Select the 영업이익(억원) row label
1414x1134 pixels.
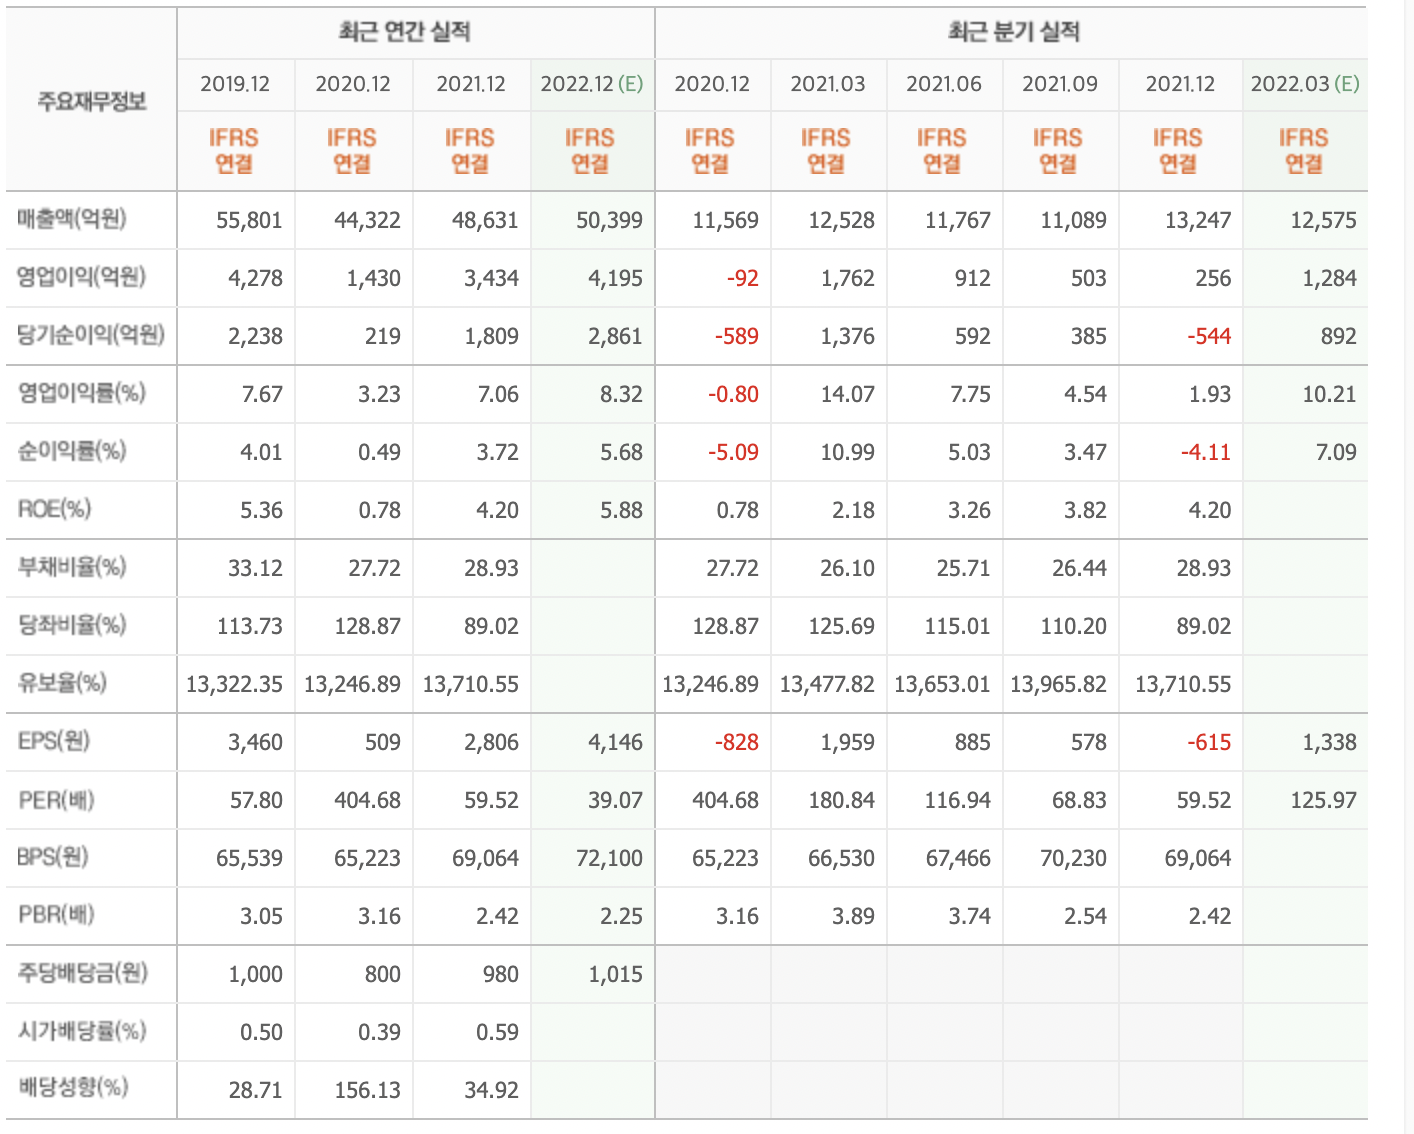(x=81, y=277)
